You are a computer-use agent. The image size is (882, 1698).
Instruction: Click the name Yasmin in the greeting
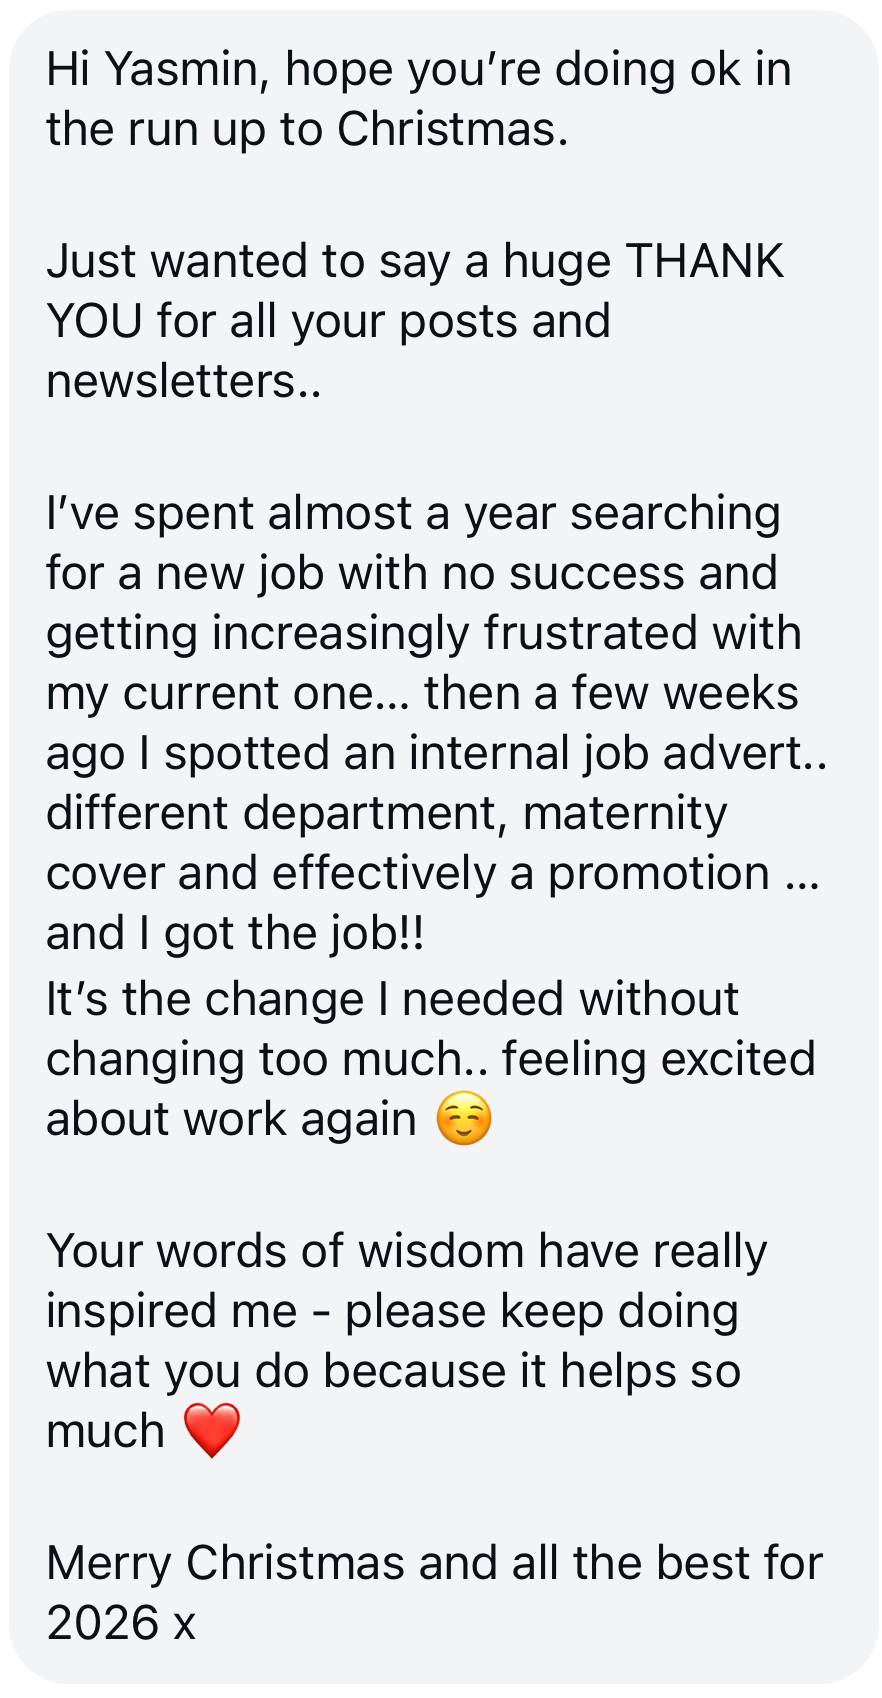point(185,70)
